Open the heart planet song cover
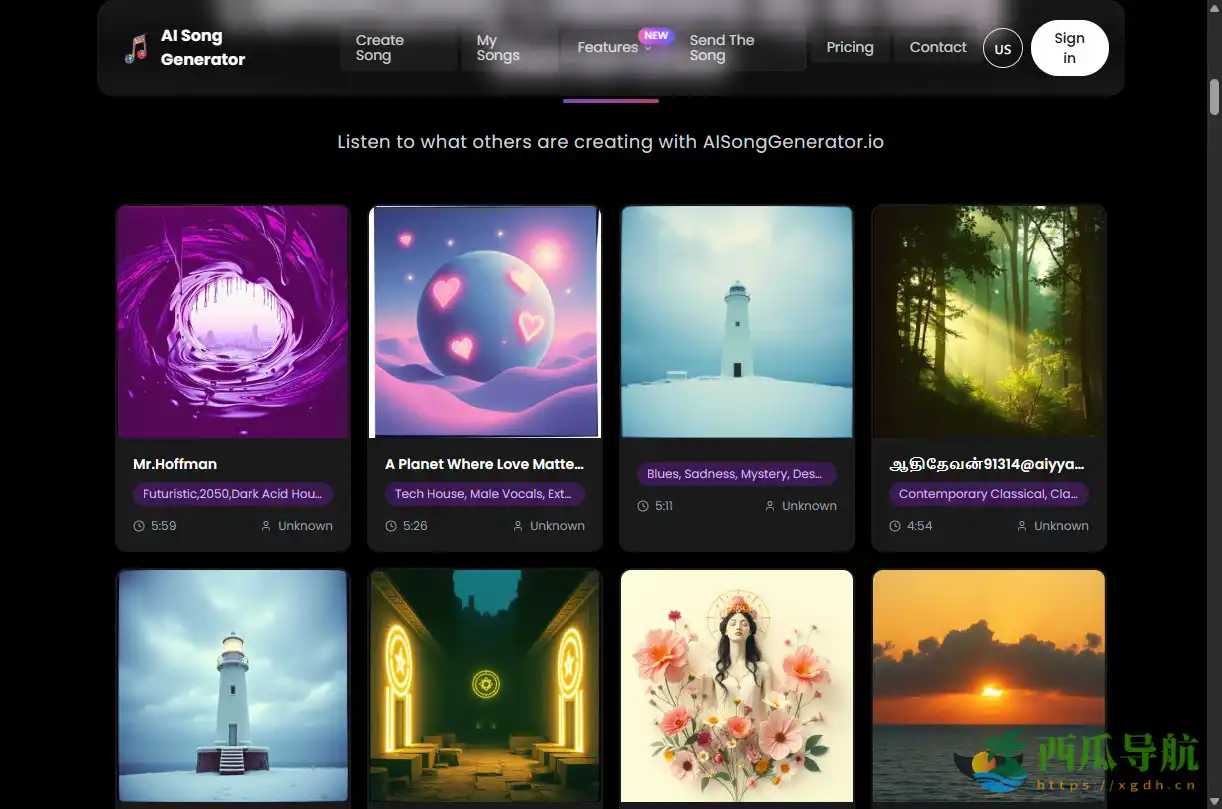This screenshot has height=809, width=1222. coord(485,322)
